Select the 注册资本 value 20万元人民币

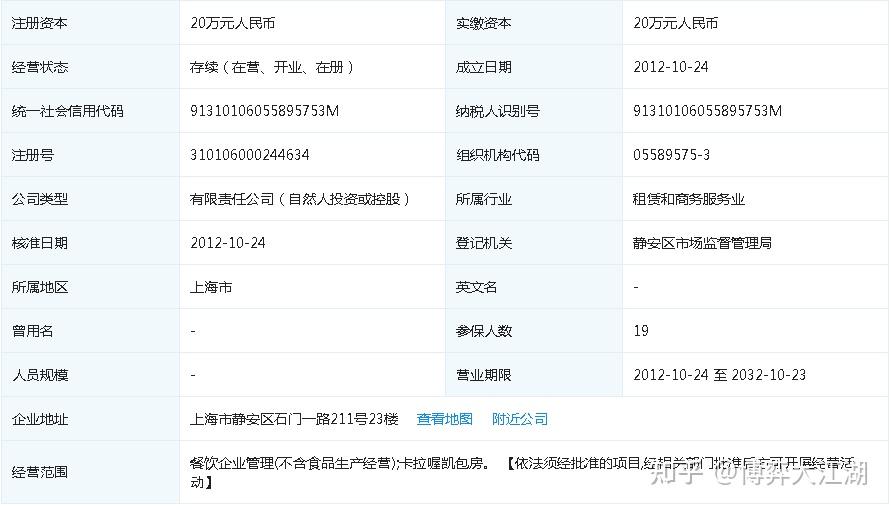pos(232,23)
